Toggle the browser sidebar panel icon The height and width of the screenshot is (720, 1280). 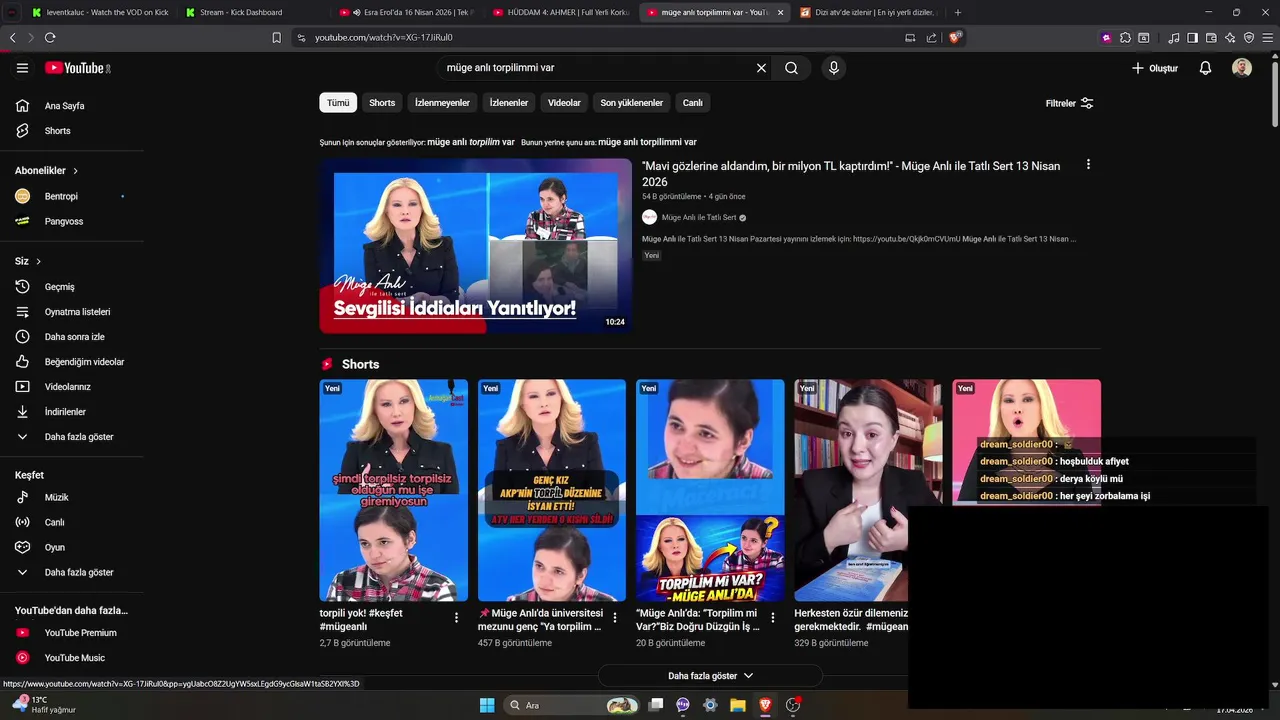pyautogui.click(x=1192, y=37)
